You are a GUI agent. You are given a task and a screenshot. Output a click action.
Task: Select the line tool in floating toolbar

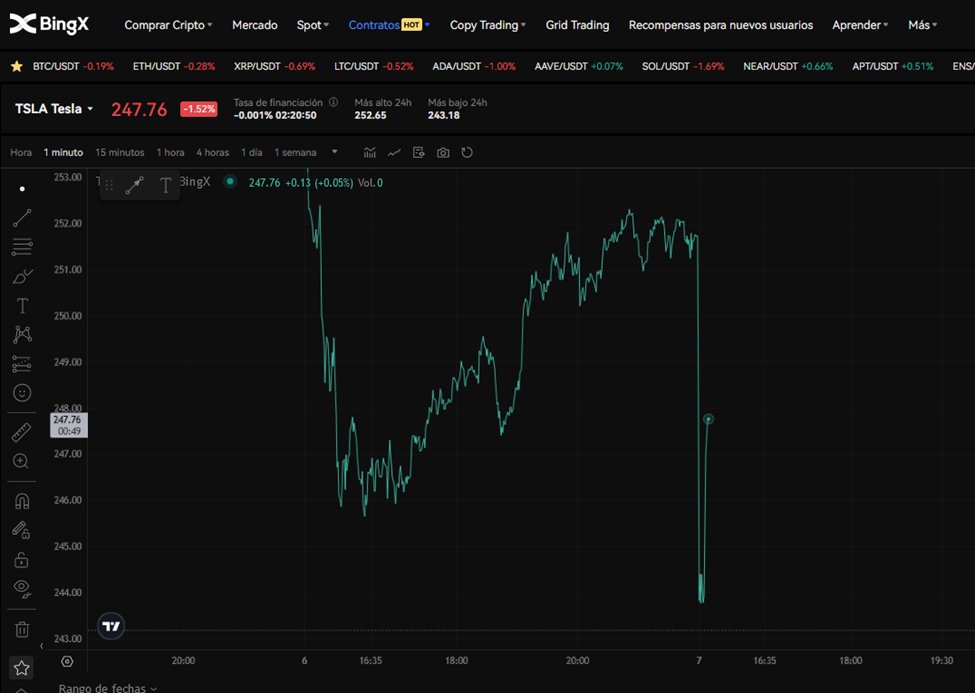134,185
